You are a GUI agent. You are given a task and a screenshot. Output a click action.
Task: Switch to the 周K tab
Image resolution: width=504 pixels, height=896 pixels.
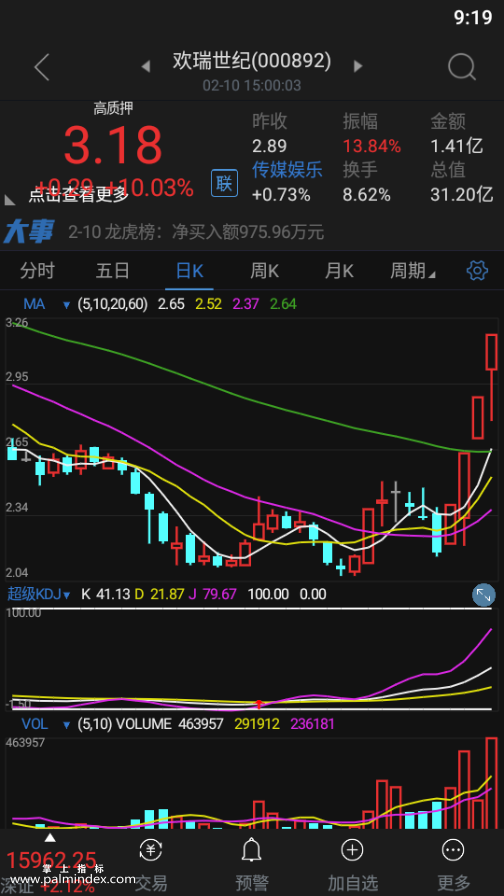pos(265,270)
